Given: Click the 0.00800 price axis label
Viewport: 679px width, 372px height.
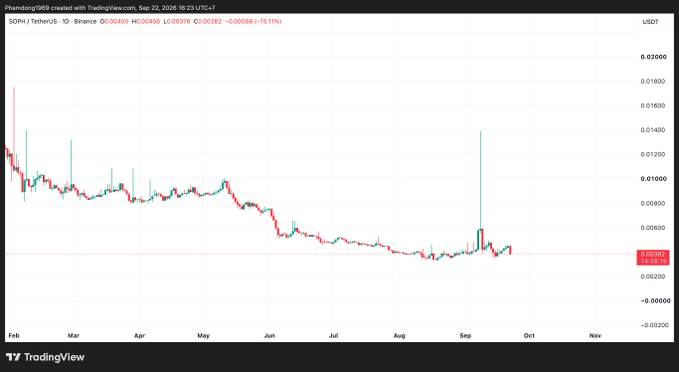Looking at the screenshot, I should tap(653, 203).
